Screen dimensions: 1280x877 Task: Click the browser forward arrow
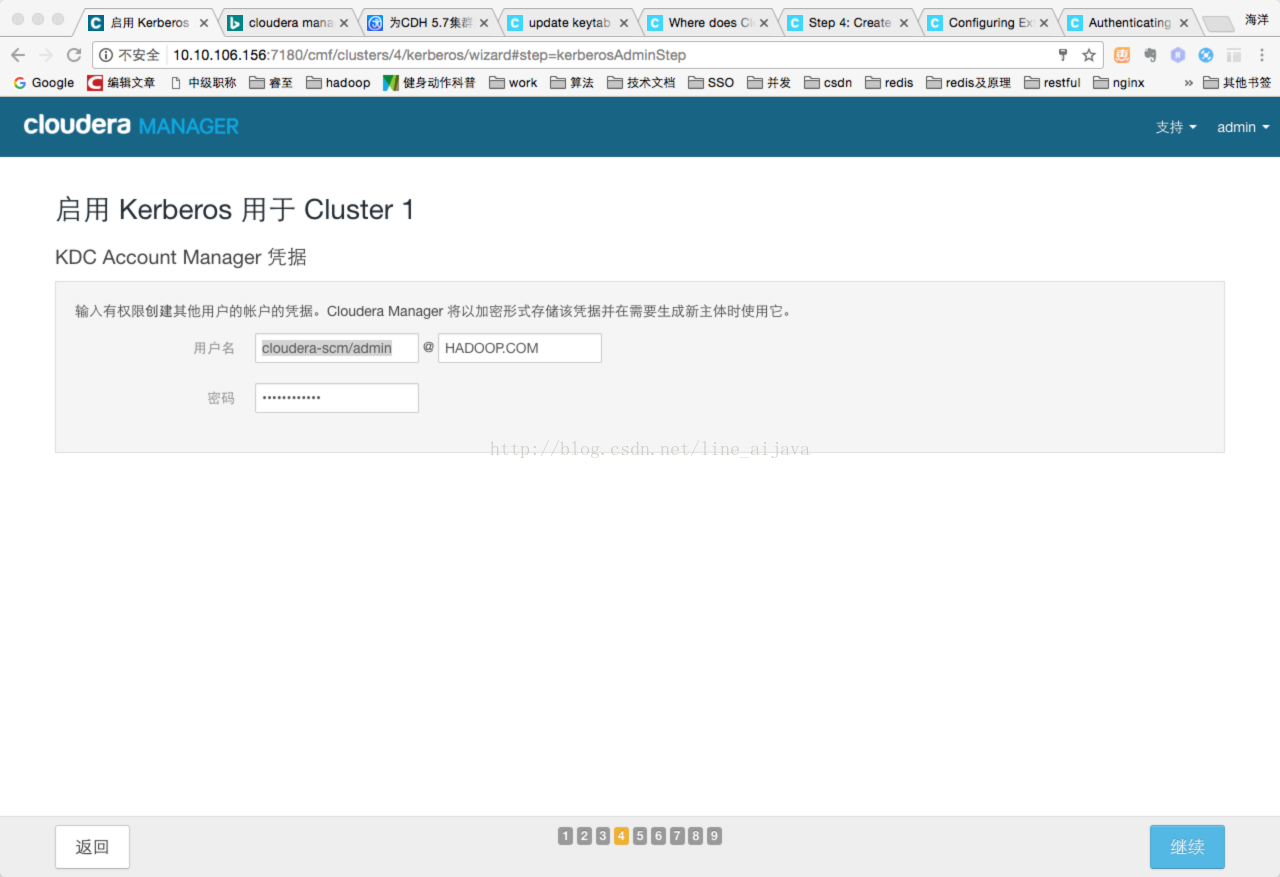pos(46,55)
